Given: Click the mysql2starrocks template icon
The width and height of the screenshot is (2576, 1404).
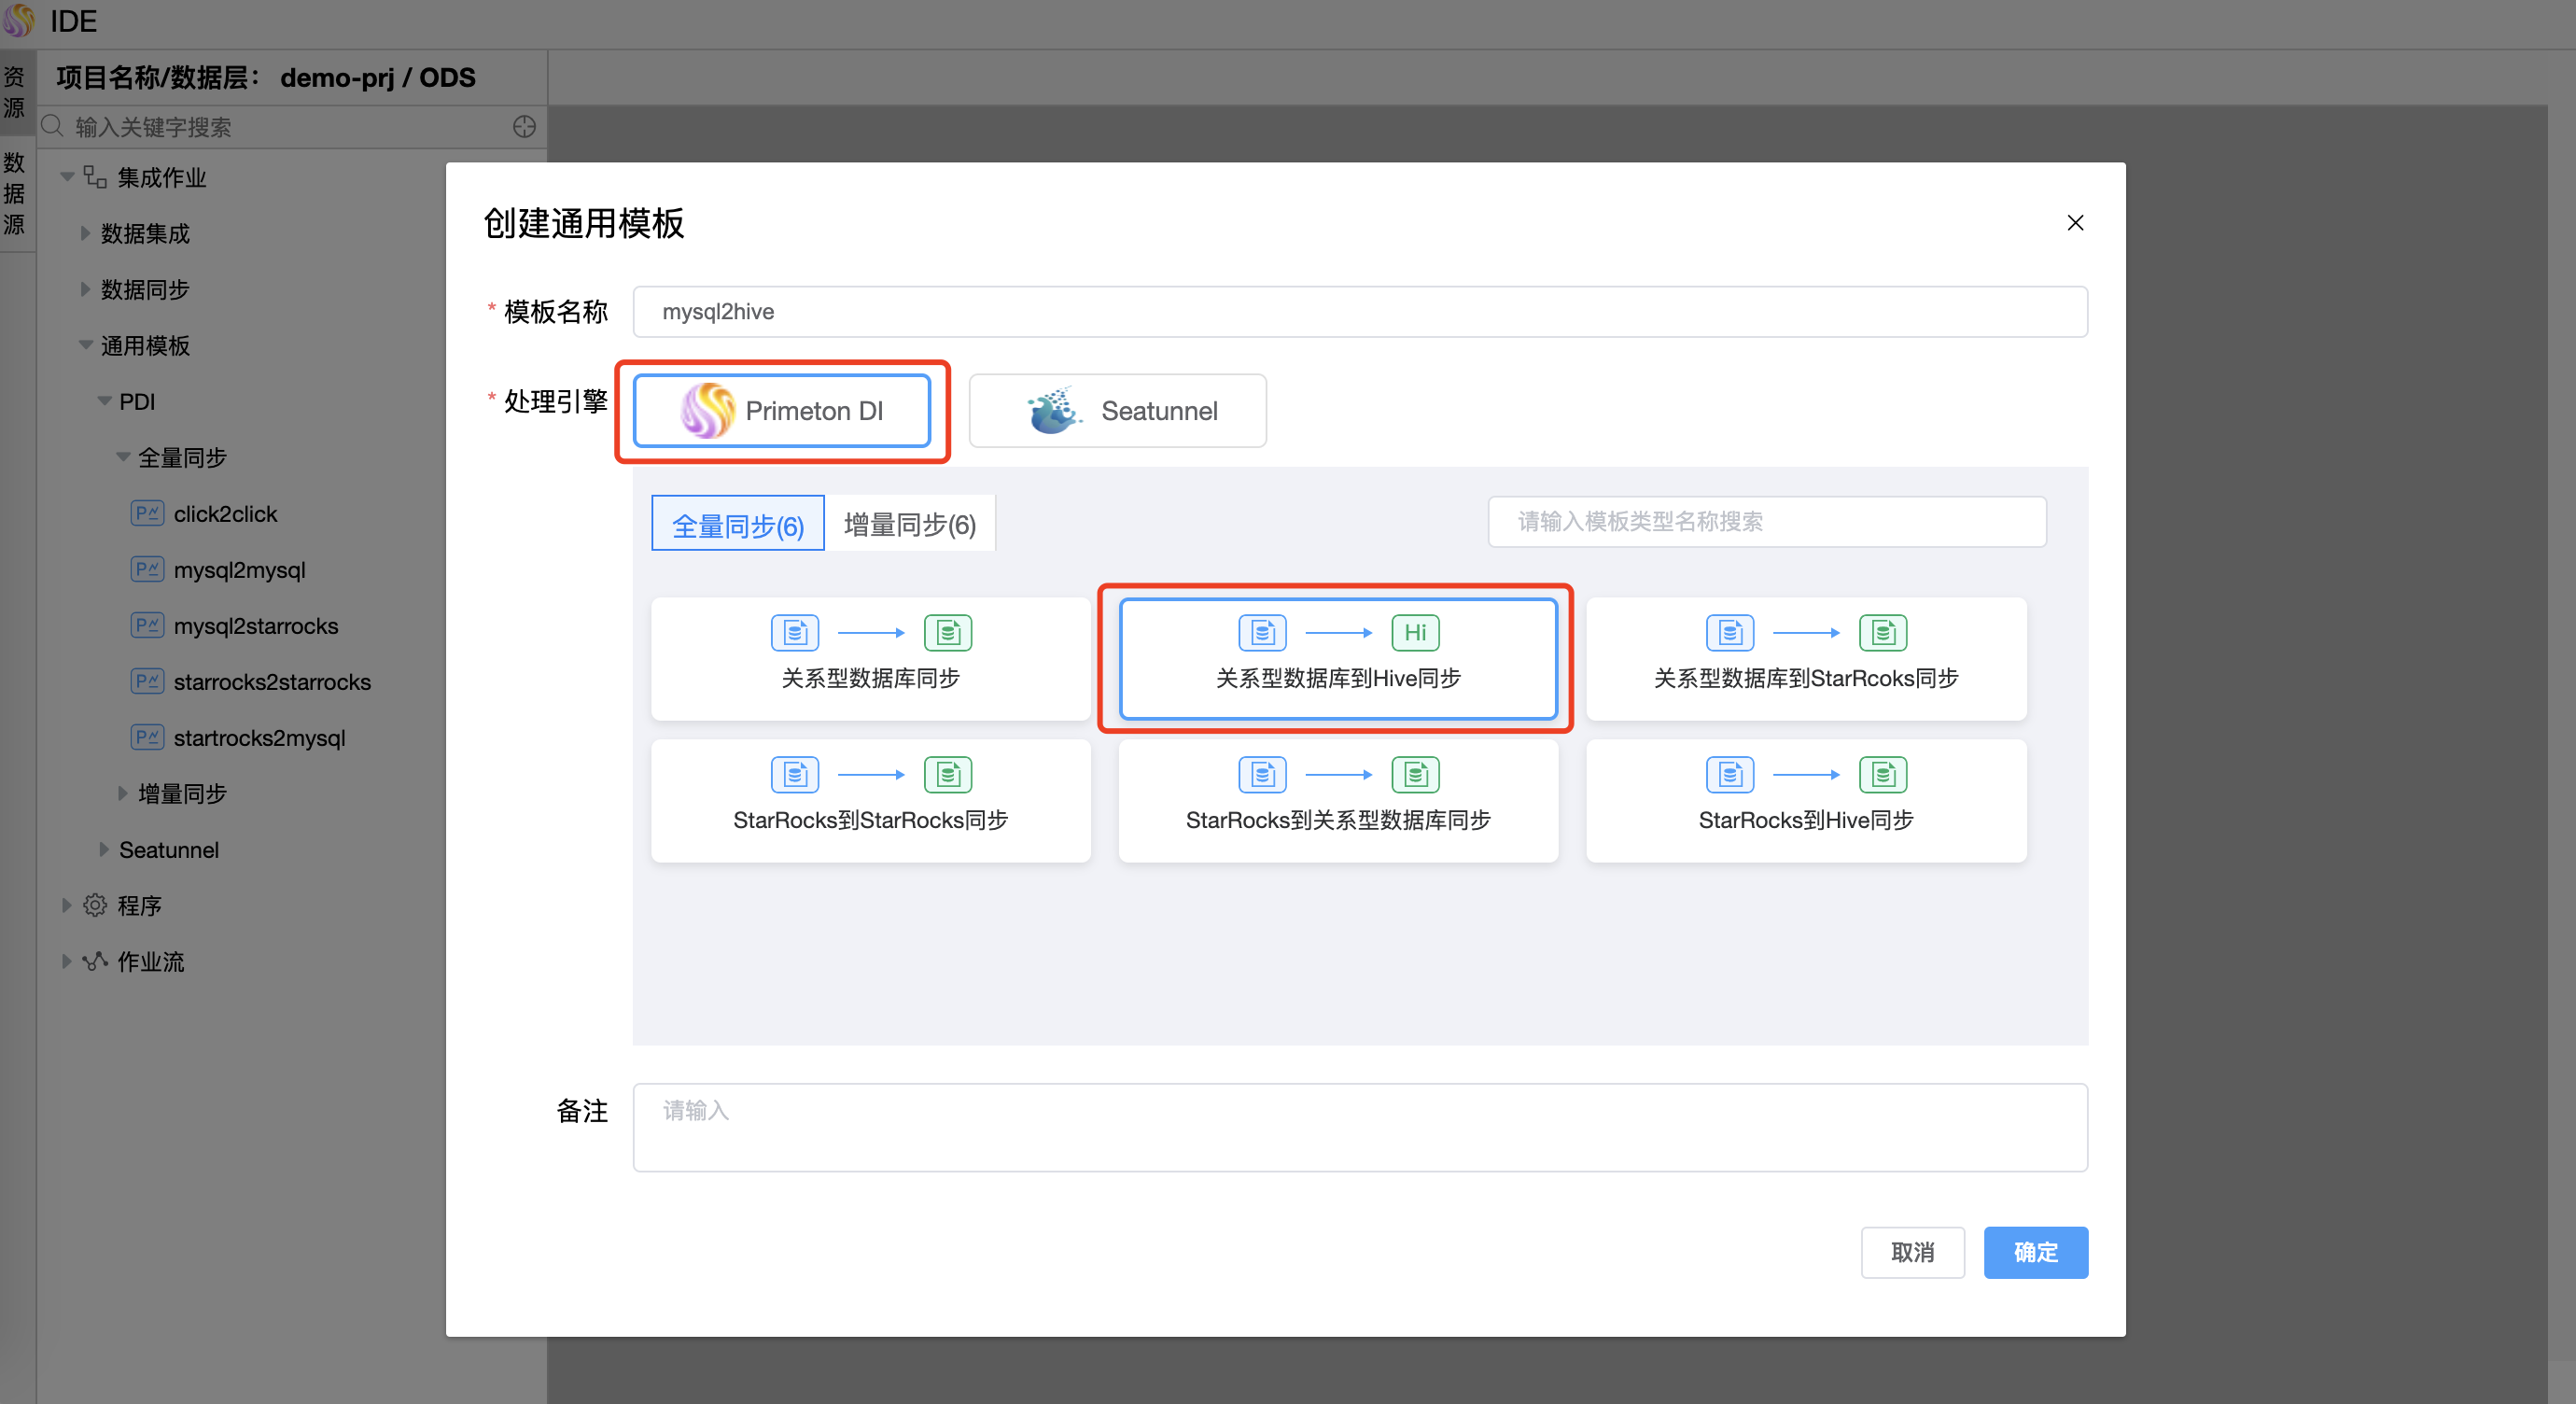Looking at the screenshot, I should (x=147, y=626).
